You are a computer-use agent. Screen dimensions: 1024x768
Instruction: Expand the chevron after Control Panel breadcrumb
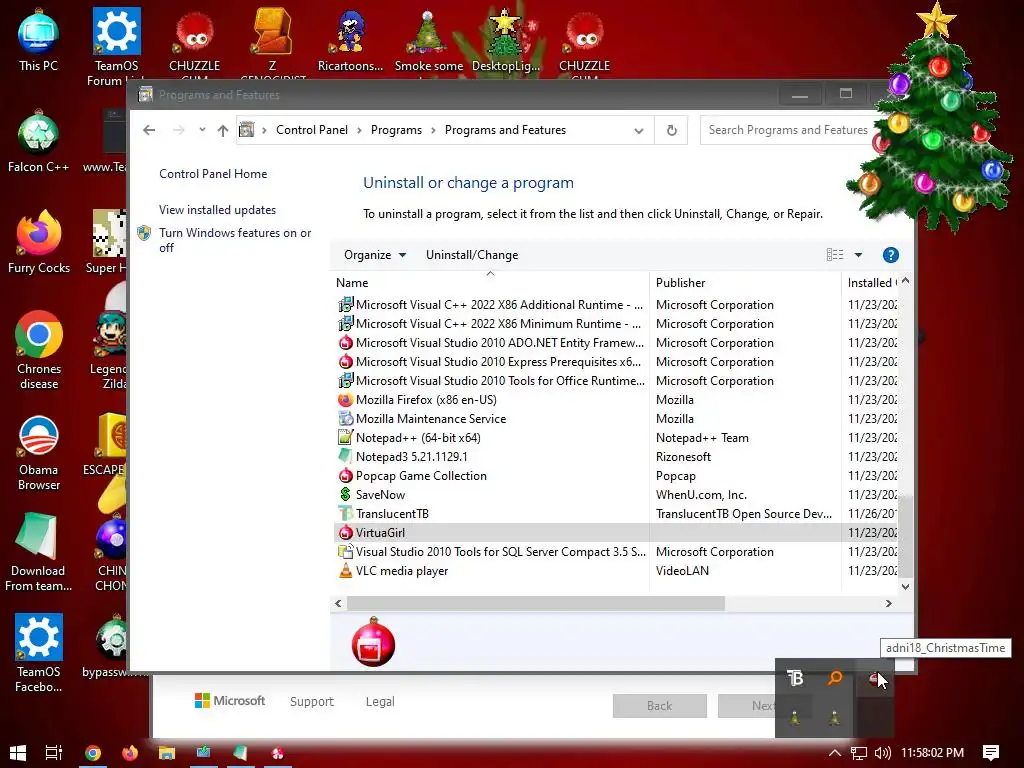(x=359, y=130)
